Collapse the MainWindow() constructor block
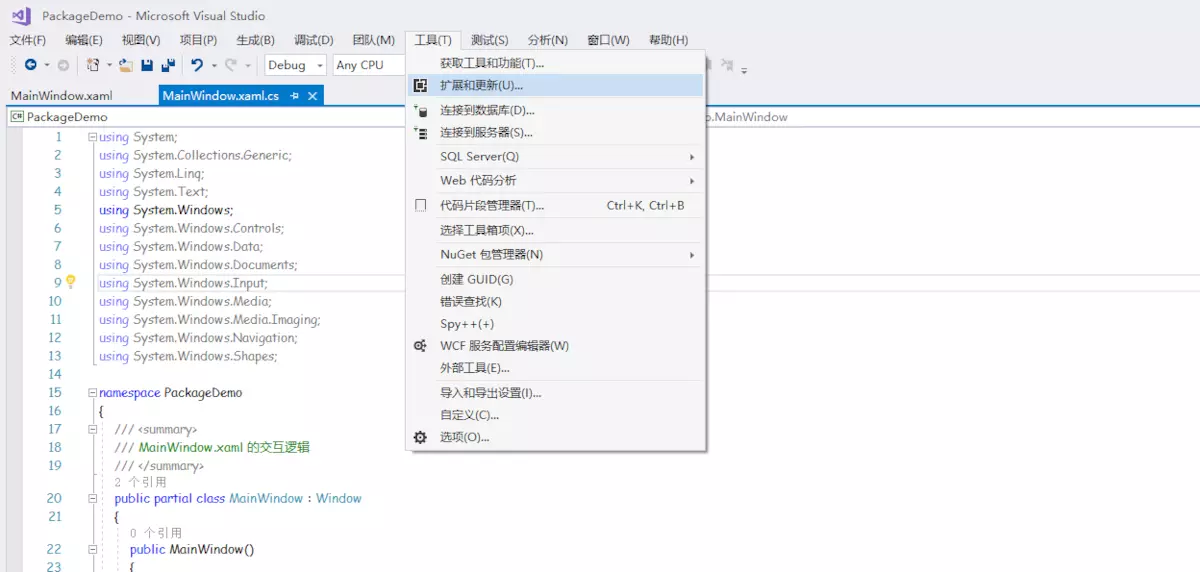Image resolution: width=1200 pixels, height=572 pixels. click(x=92, y=549)
